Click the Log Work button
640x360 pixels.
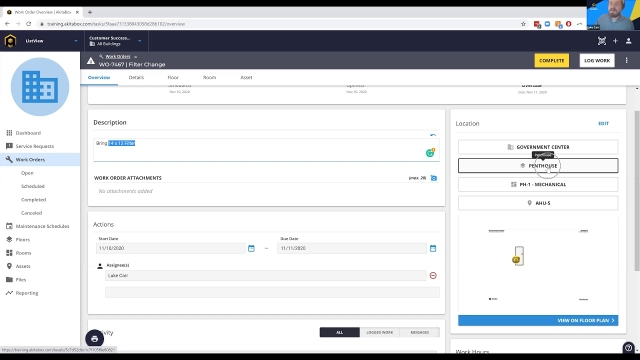tap(597, 60)
